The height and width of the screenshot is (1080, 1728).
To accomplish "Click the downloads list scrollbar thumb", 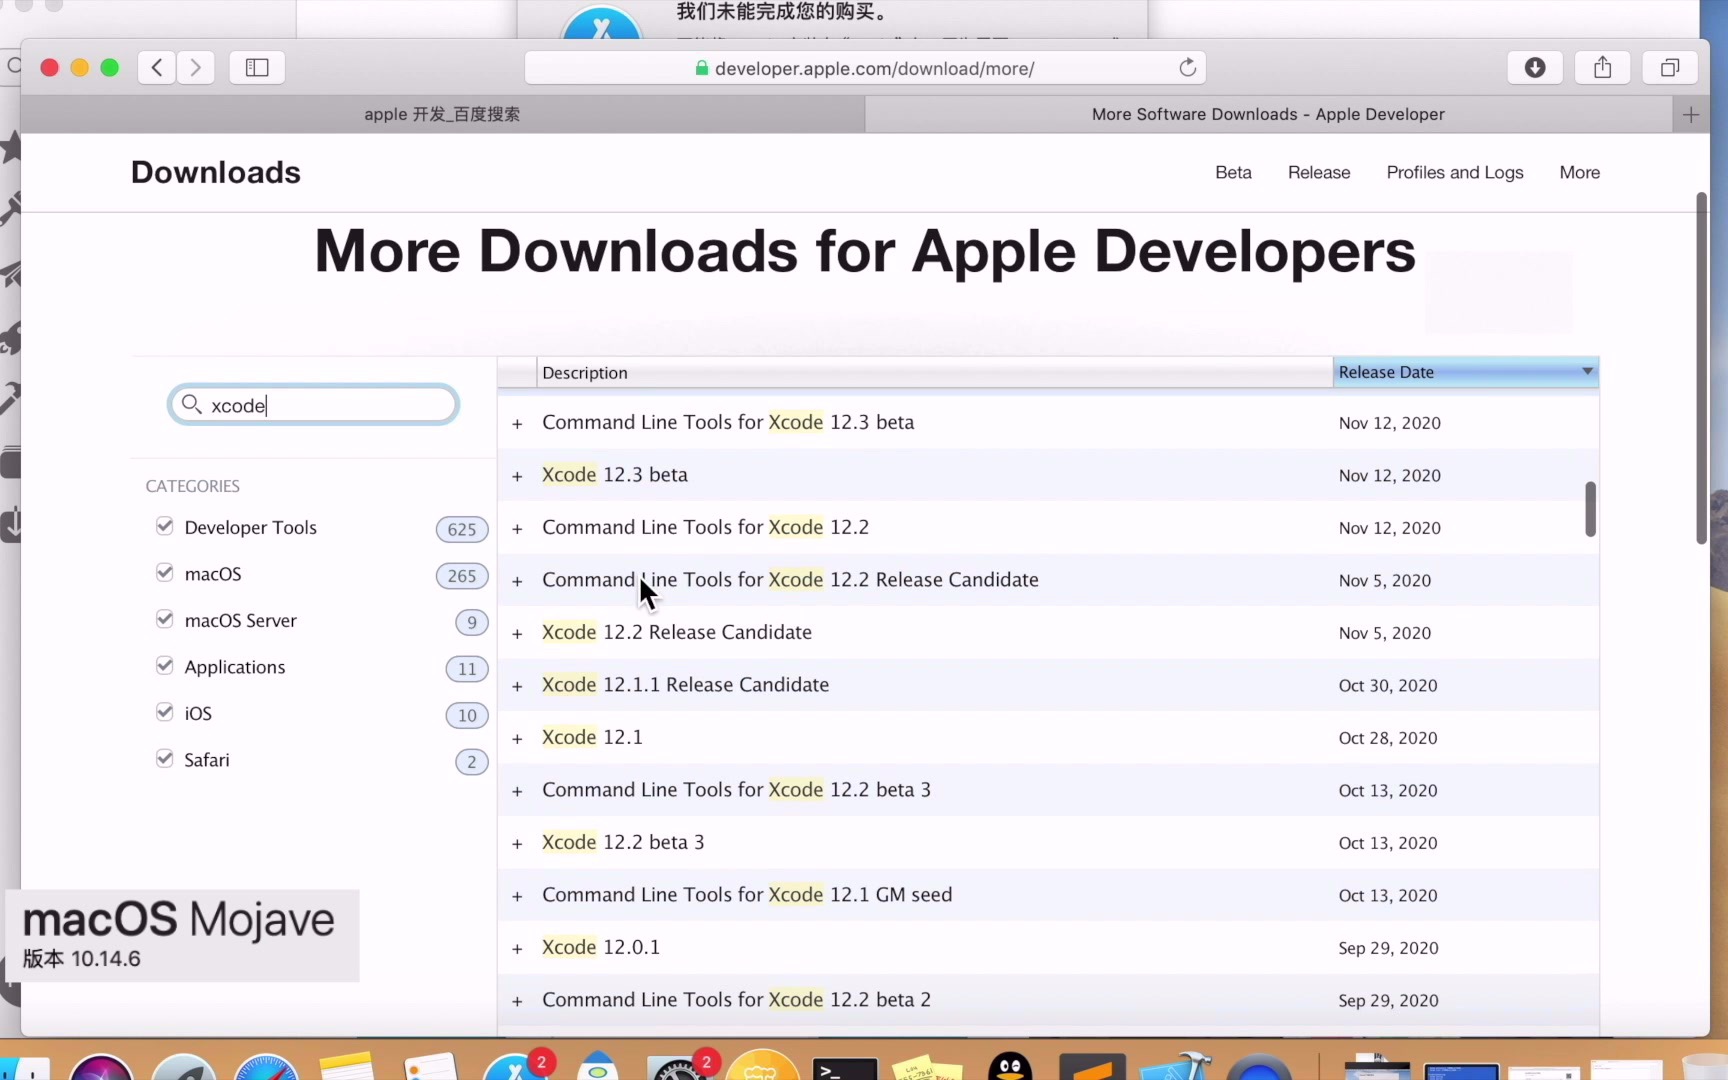I will pos(1590,509).
